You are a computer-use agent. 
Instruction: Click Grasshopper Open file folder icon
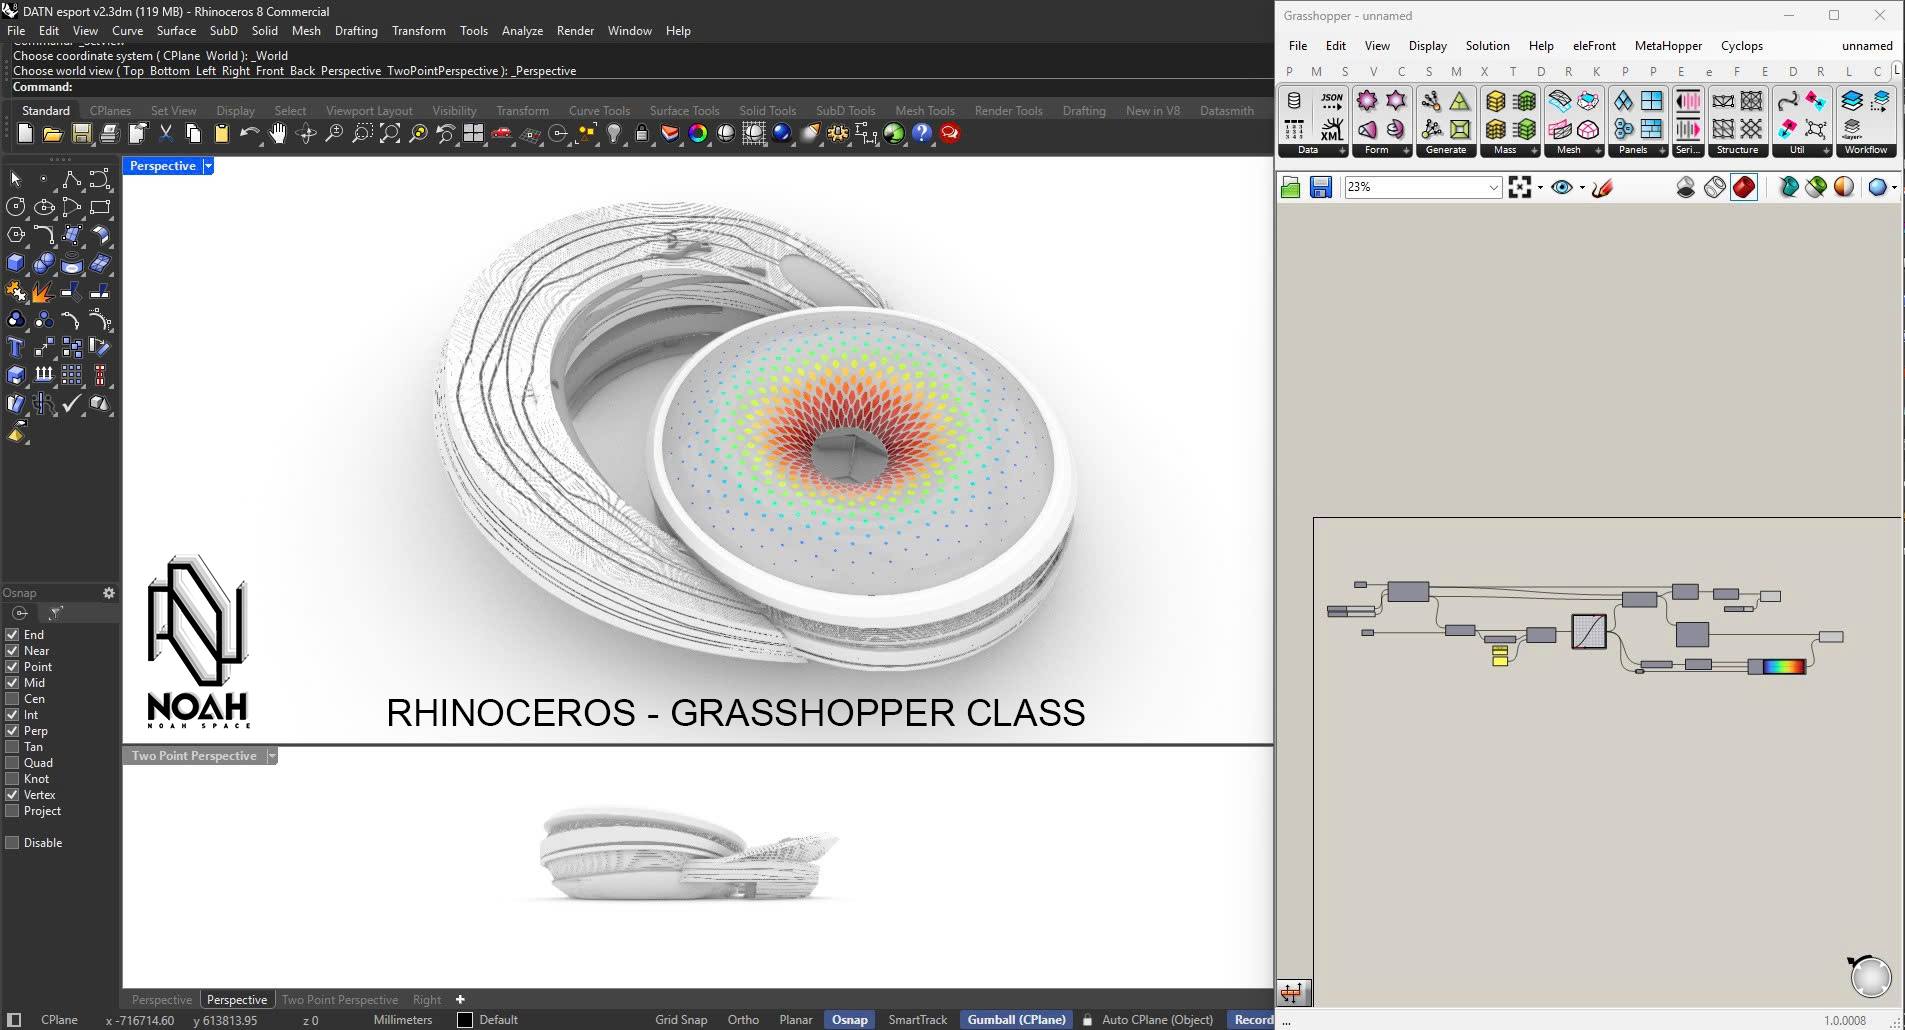[x=1291, y=187]
